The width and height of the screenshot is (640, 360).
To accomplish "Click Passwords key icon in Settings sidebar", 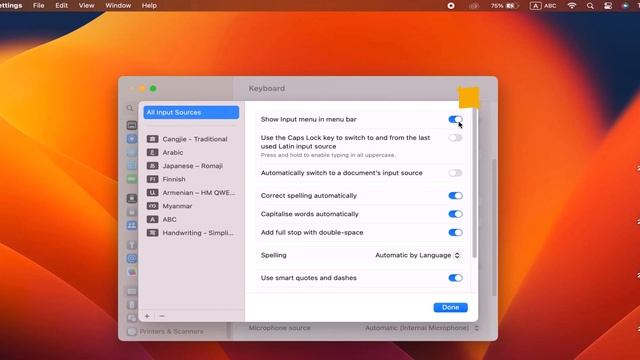I will tap(131, 245).
